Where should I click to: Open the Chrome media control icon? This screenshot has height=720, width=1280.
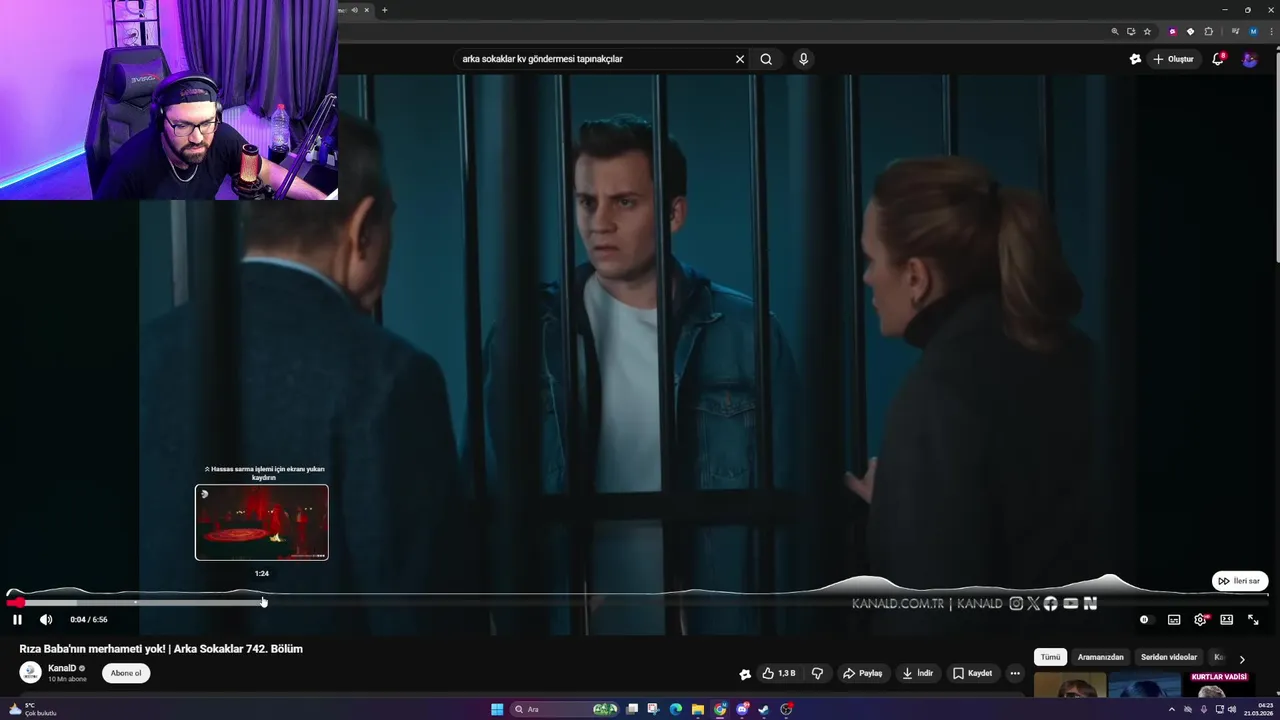[1236, 31]
